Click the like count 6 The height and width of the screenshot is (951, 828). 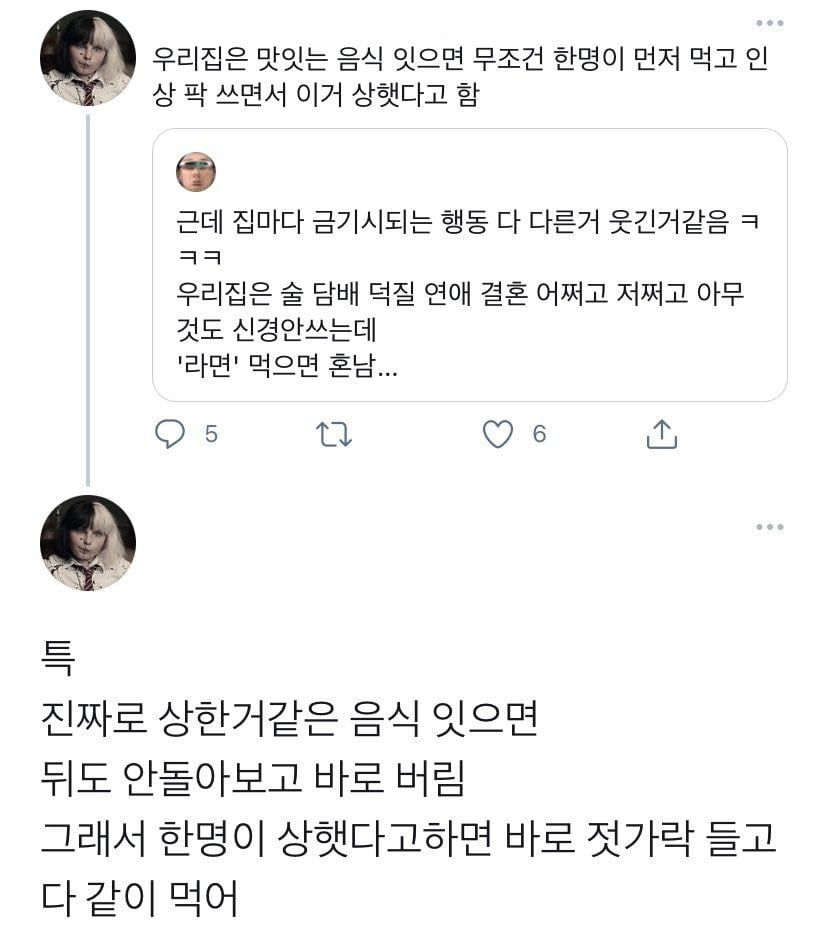(x=539, y=434)
